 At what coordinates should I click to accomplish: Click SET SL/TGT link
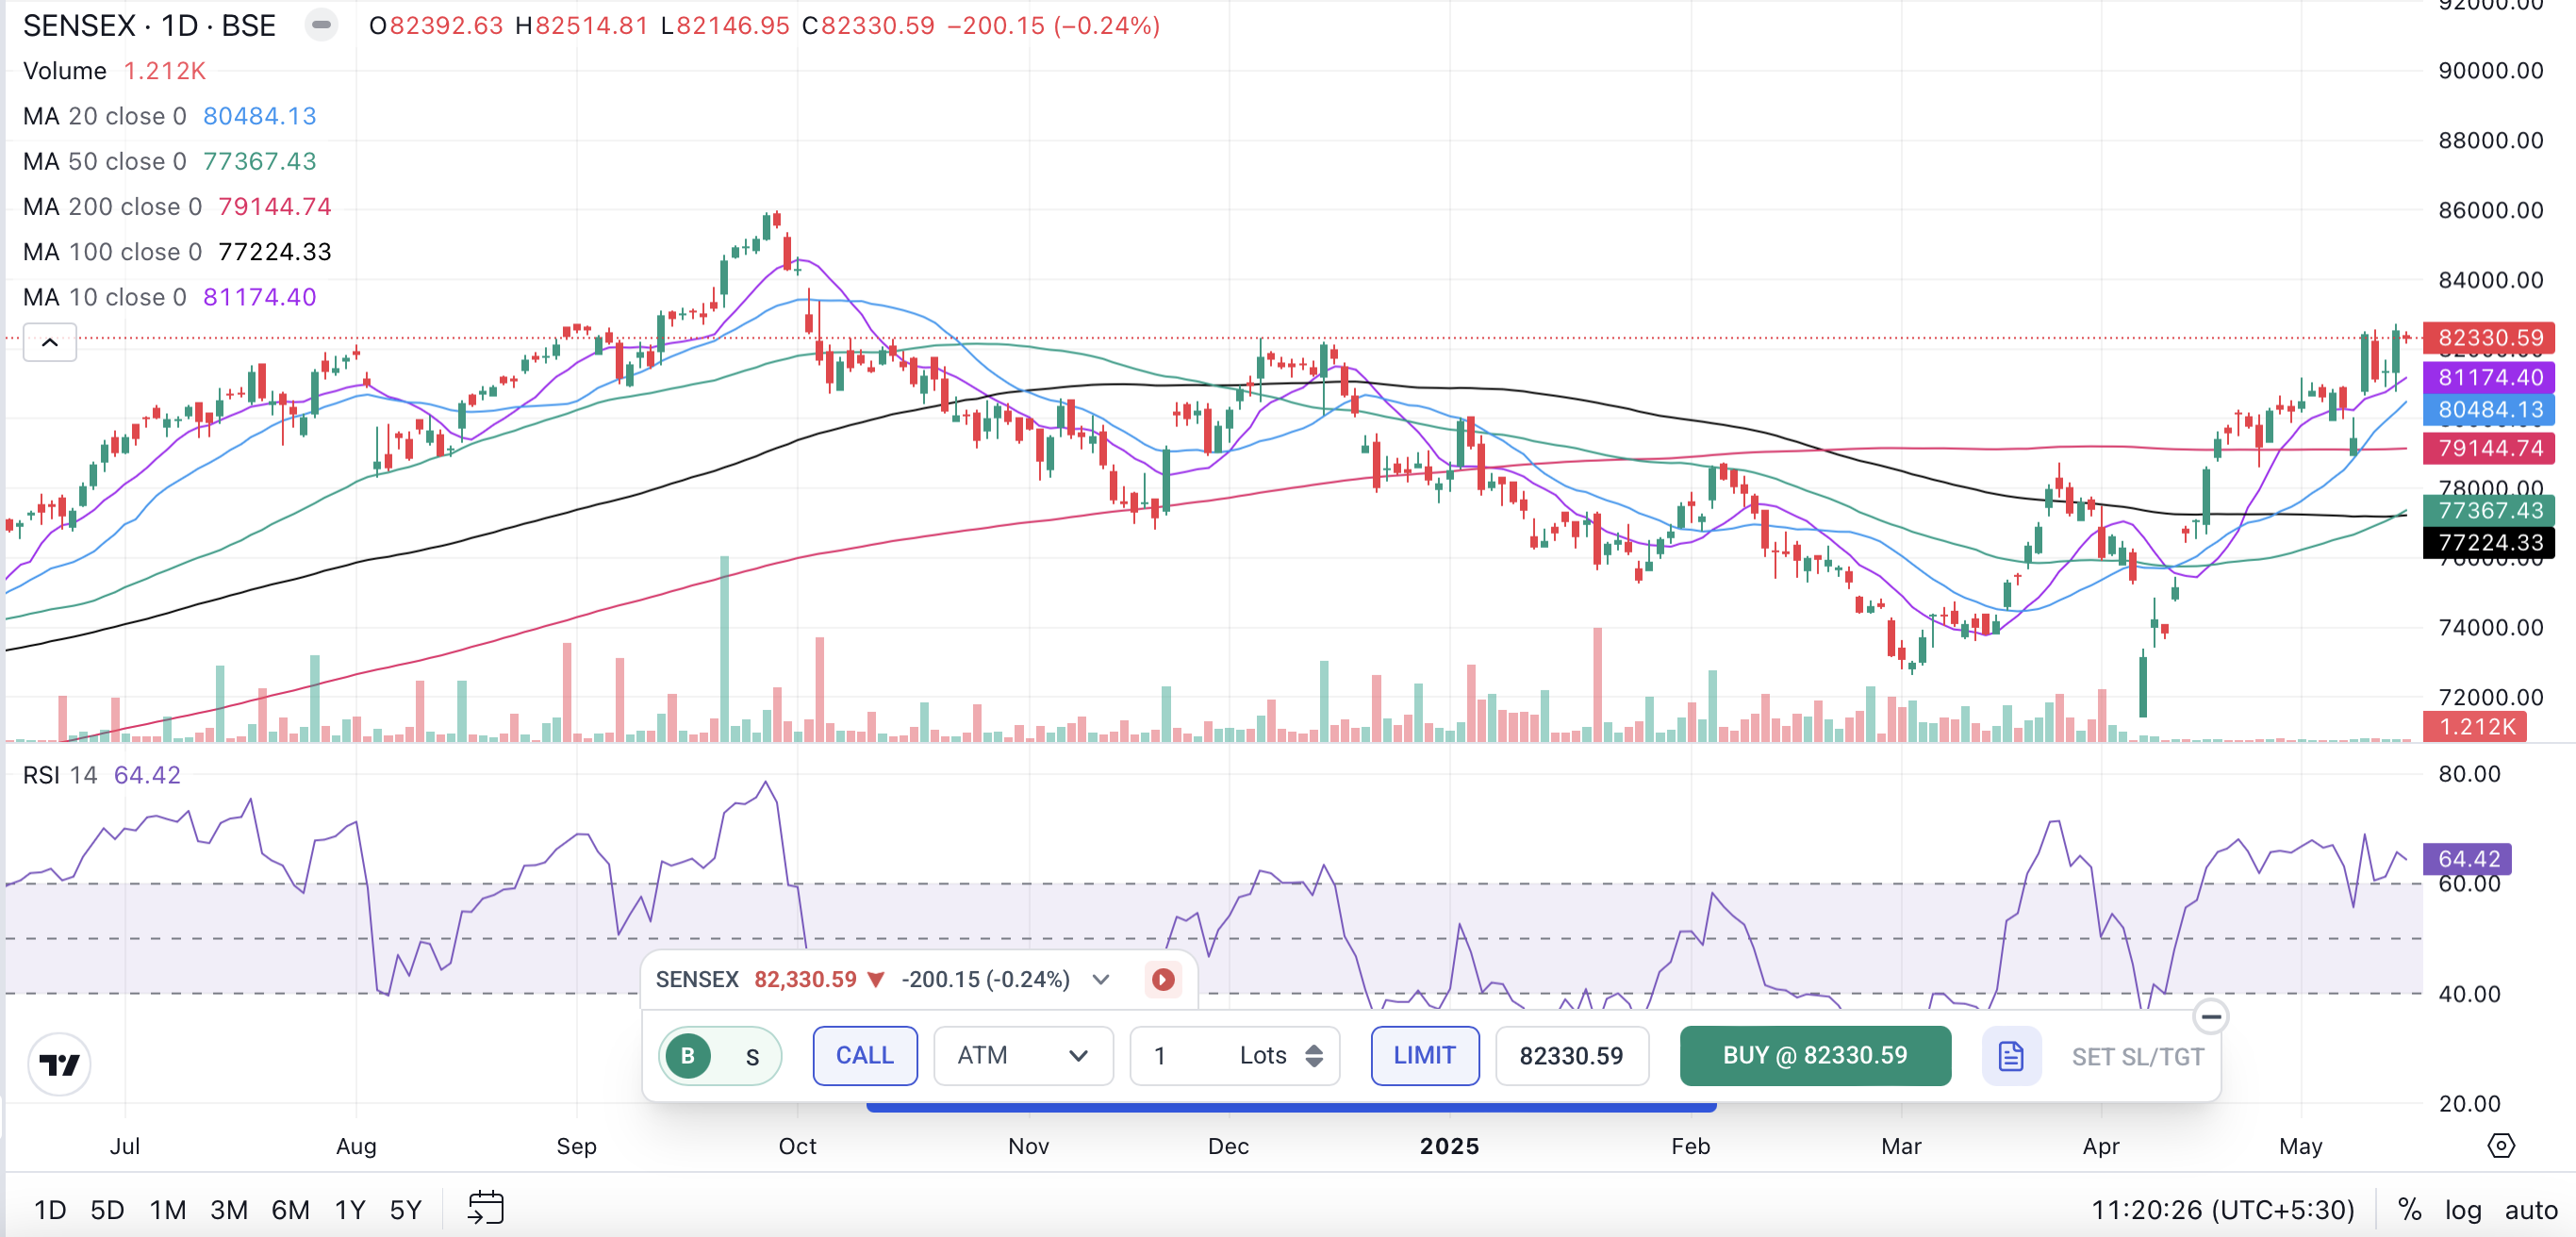(2137, 1057)
